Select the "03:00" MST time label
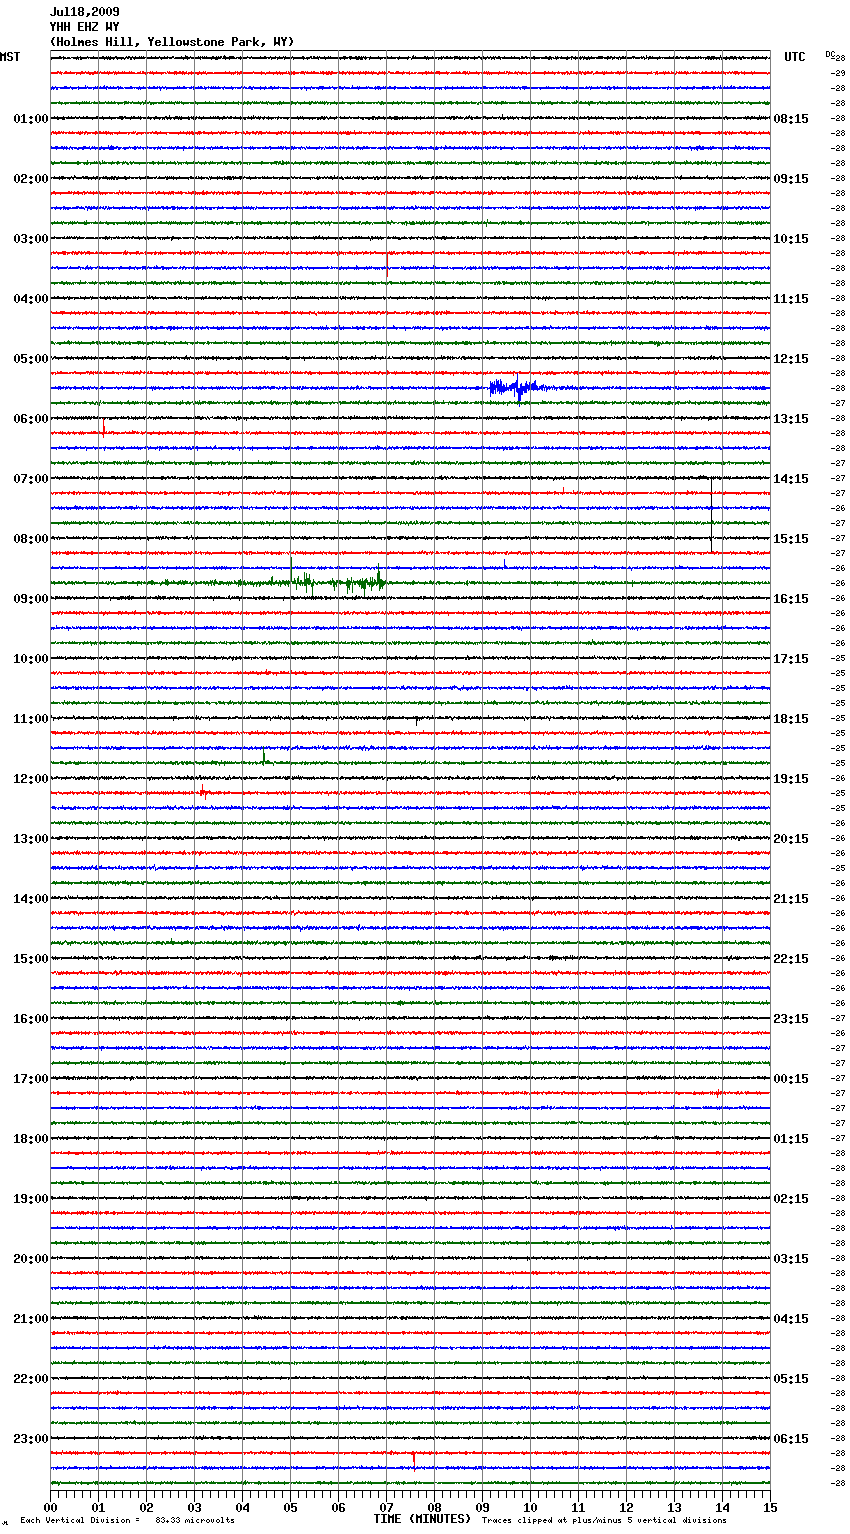 coord(31,239)
